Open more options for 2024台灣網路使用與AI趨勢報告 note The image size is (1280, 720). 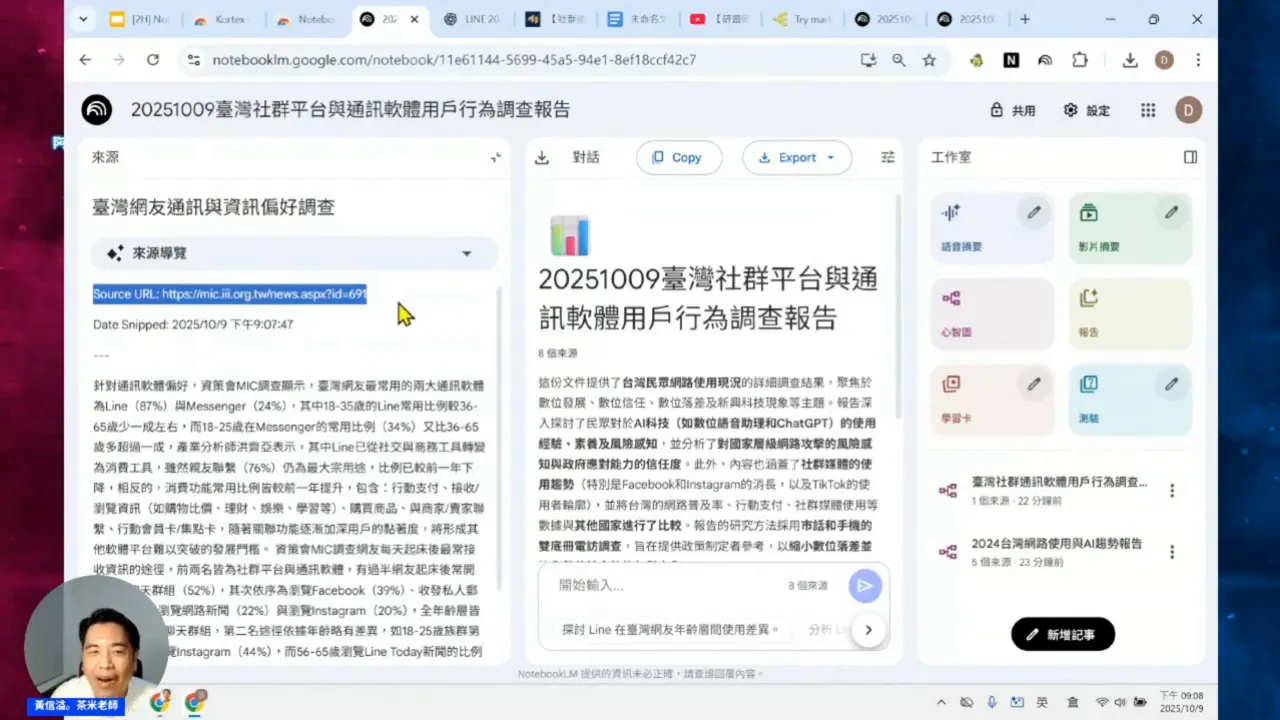pos(1172,552)
